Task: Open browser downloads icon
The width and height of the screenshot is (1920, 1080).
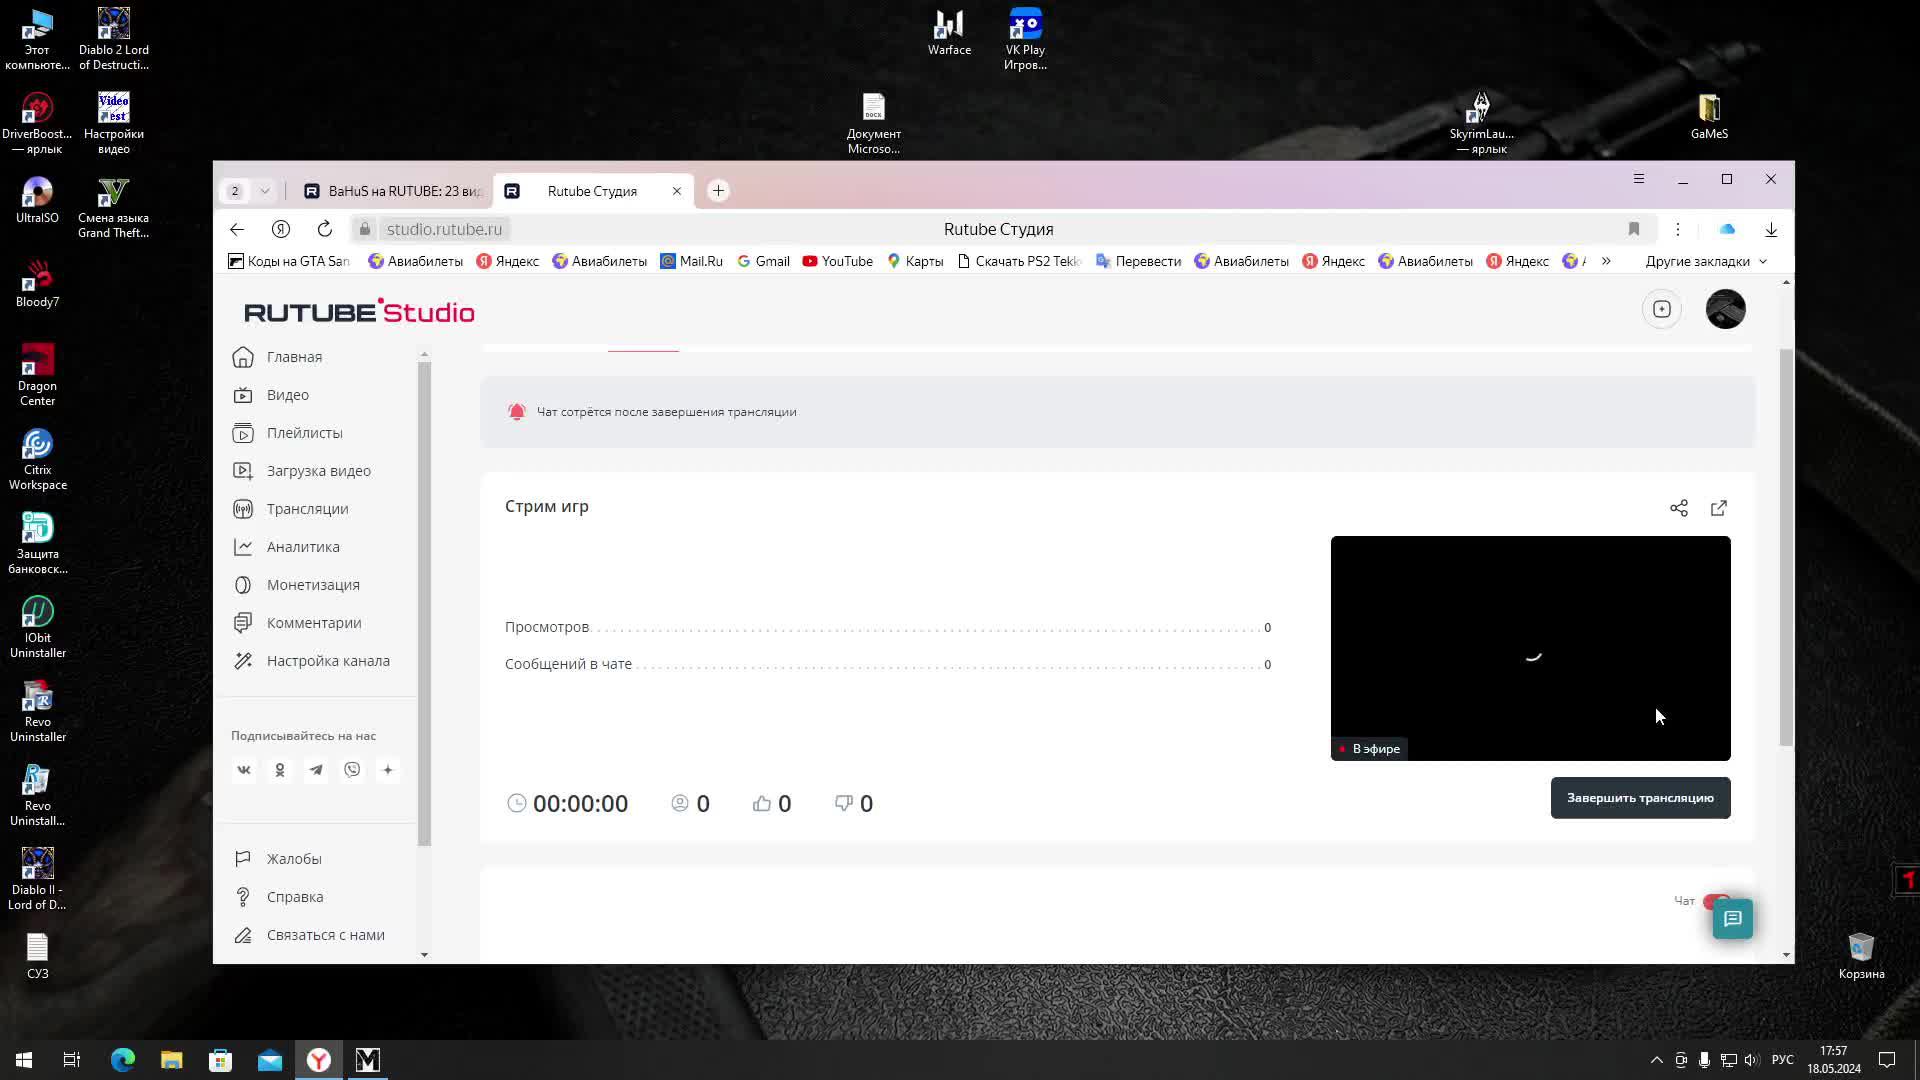Action: (1771, 229)
